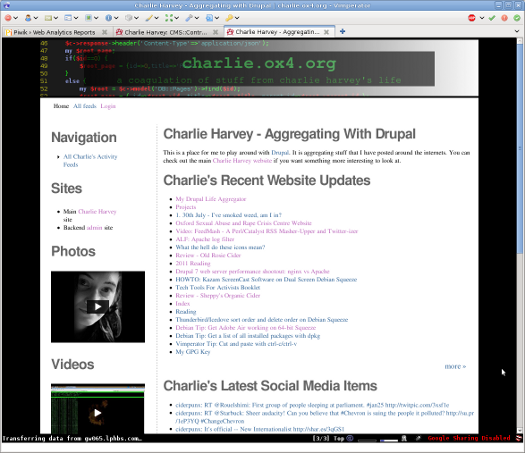Image resolution: width=525 pixels, height=453 pixels.
Task: Click the red exclamation error icon
Action: pos(504,18)
